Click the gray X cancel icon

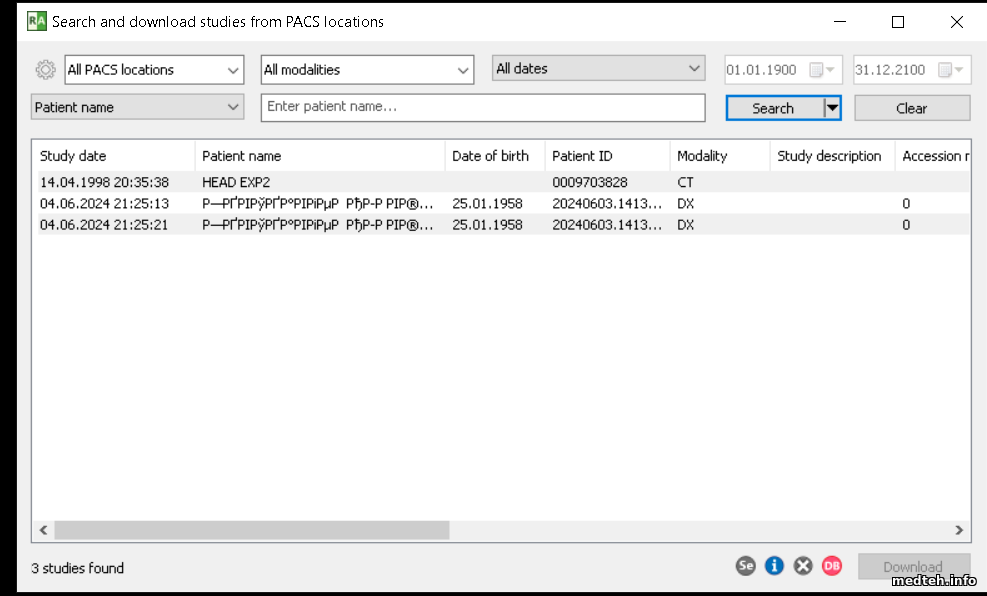[803, 566]
